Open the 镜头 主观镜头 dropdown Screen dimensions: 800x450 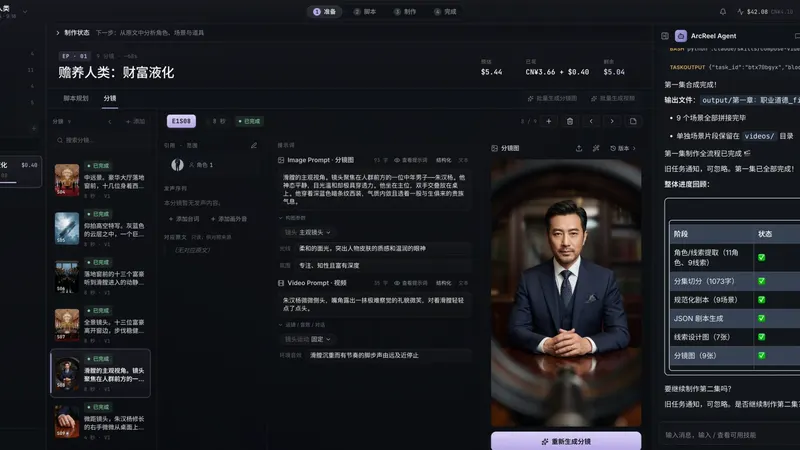[308, 232]
